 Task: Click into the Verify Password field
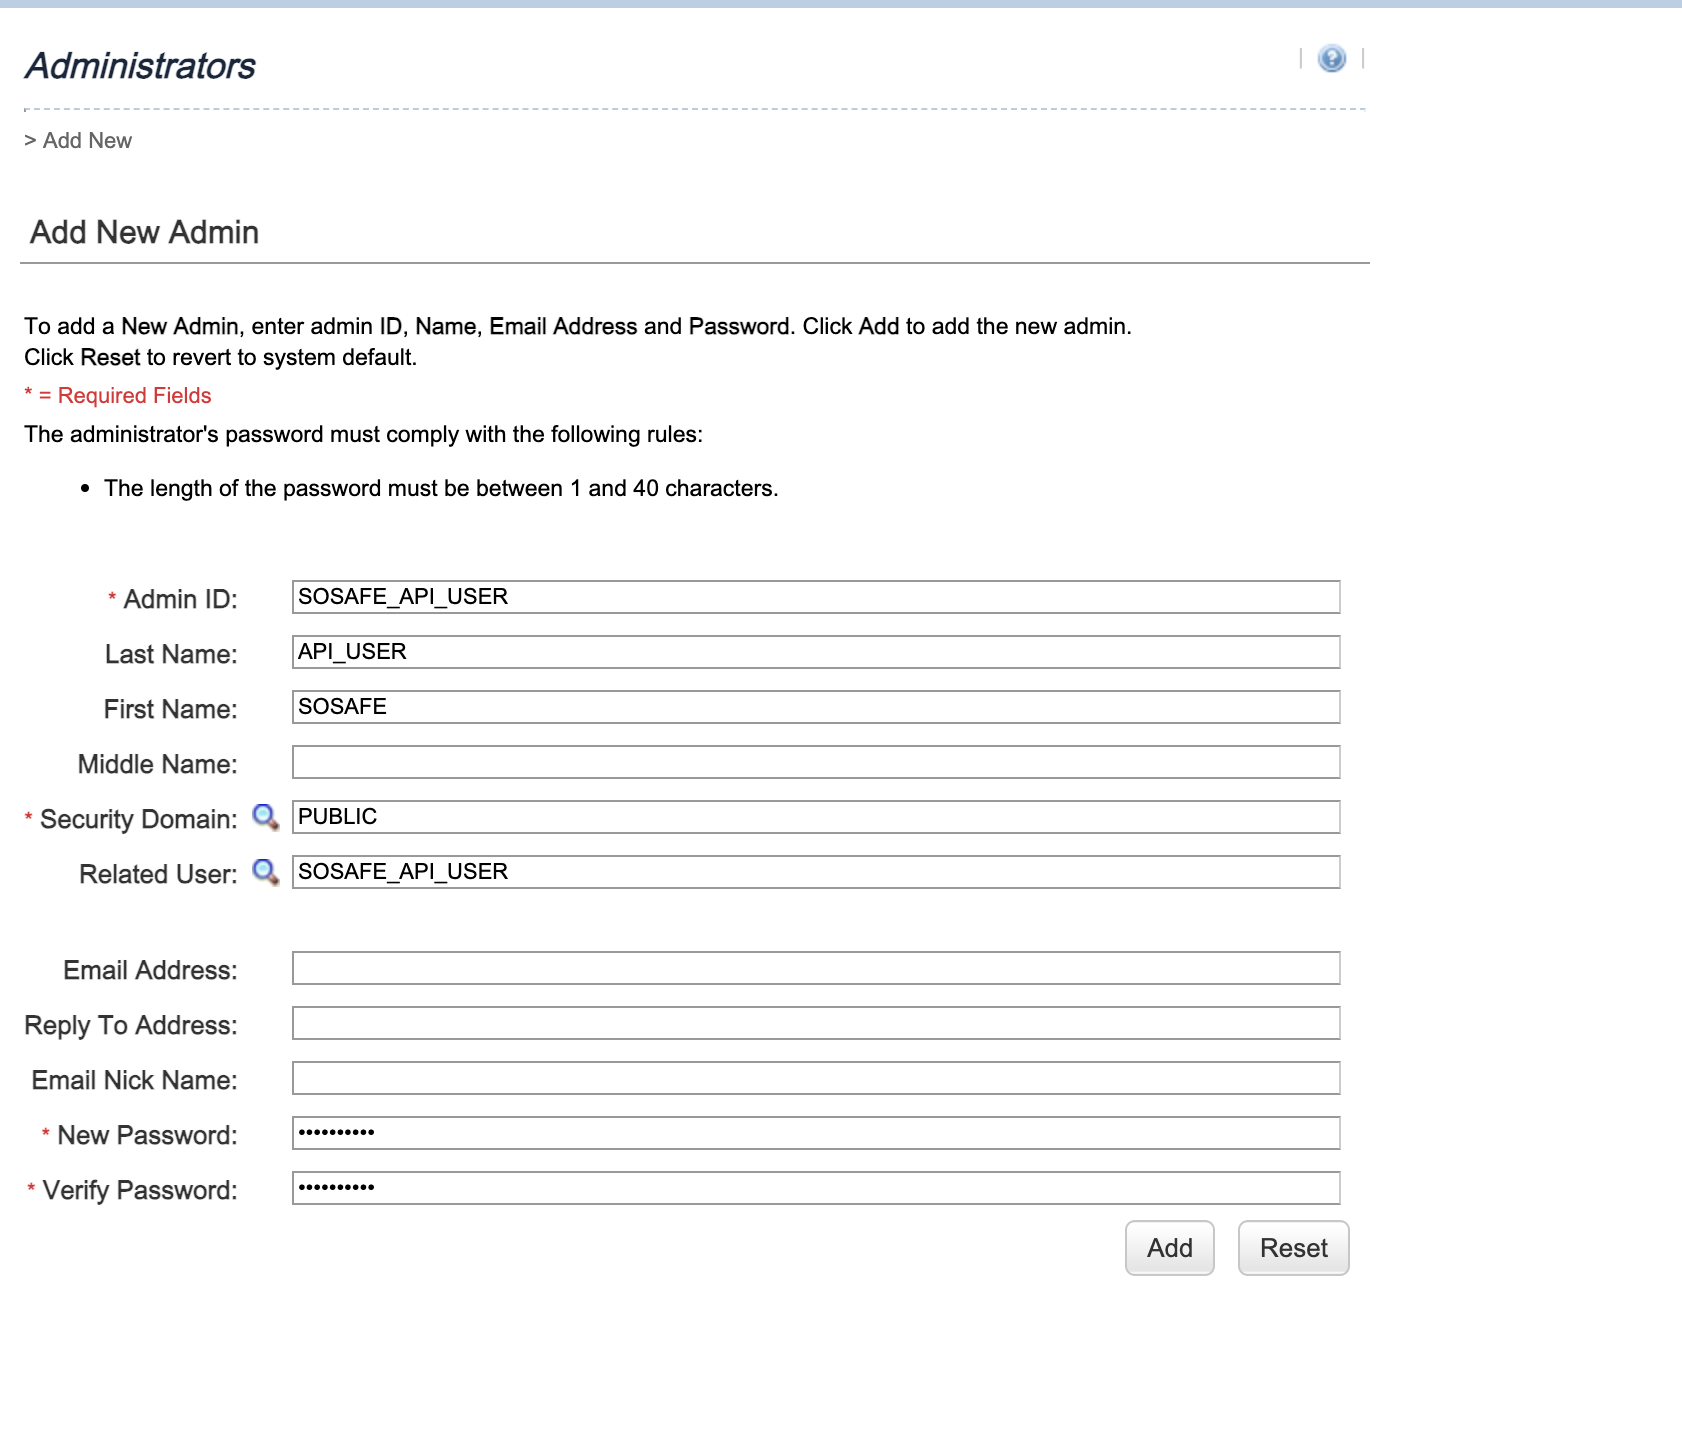point(815,1188)
